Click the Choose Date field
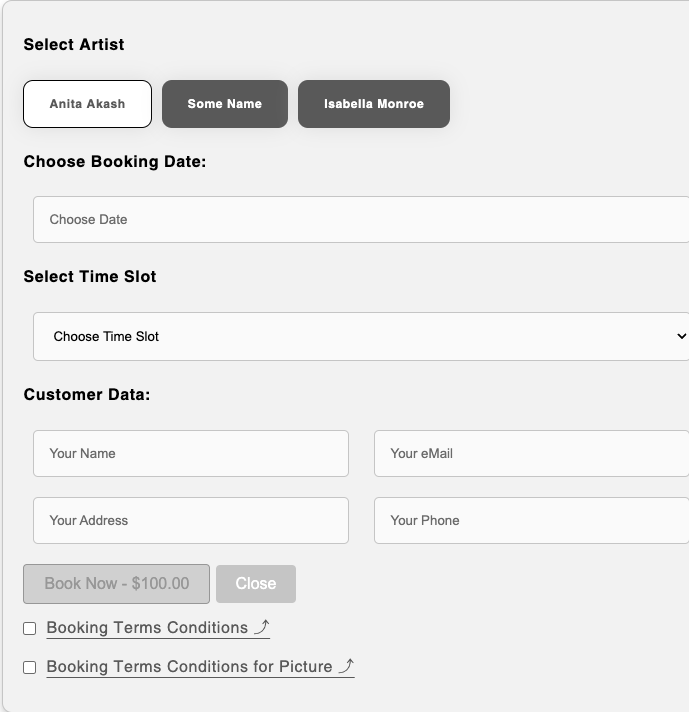The width and height of the screenshot is (689, 712). click(360, 219)
